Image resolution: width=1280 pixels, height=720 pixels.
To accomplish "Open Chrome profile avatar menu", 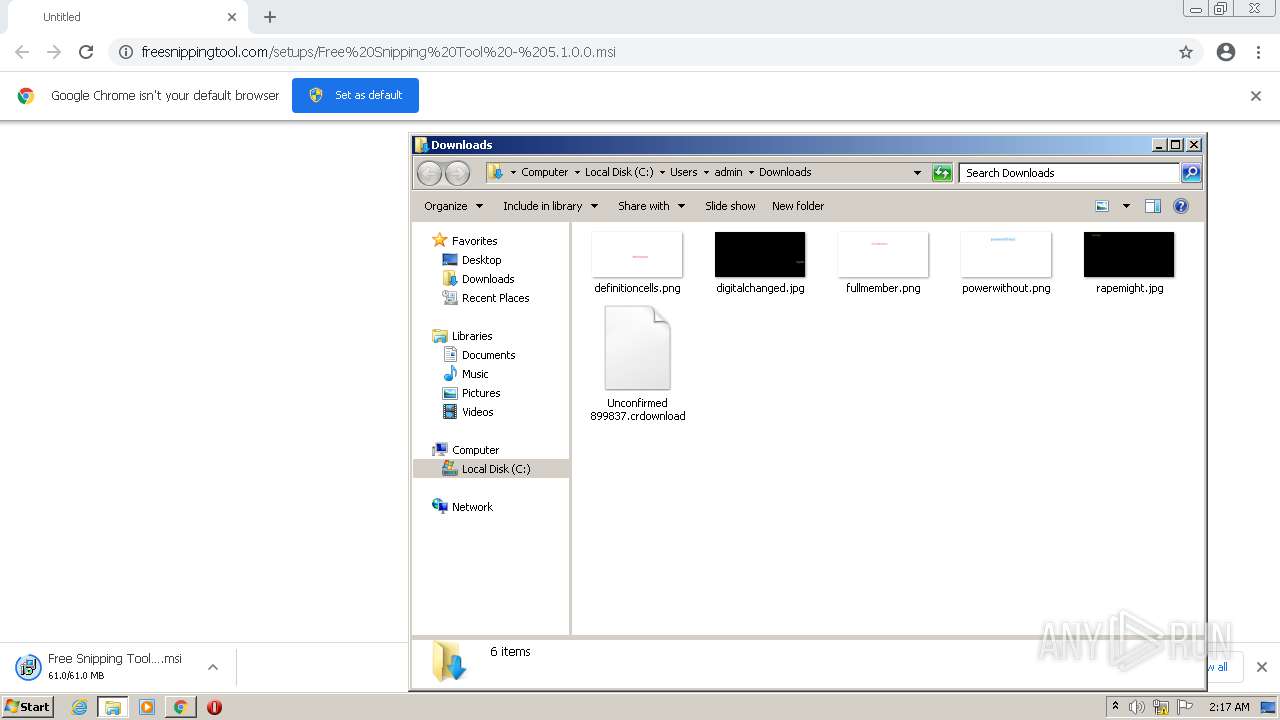I will coord(1226,52).
